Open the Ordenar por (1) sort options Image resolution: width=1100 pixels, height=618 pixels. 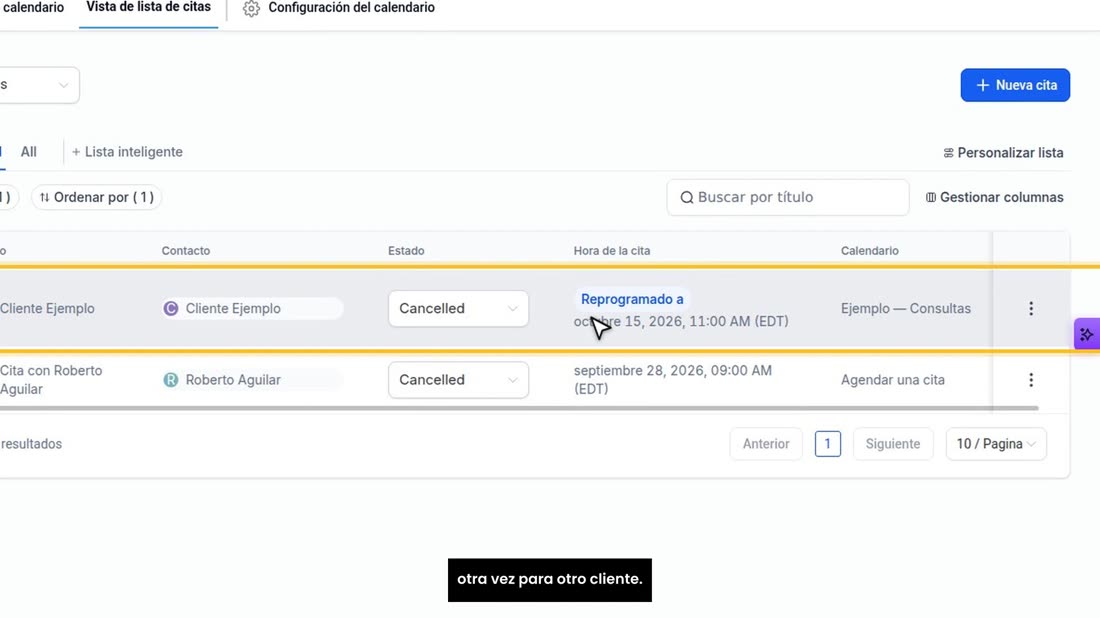[97, 198]
